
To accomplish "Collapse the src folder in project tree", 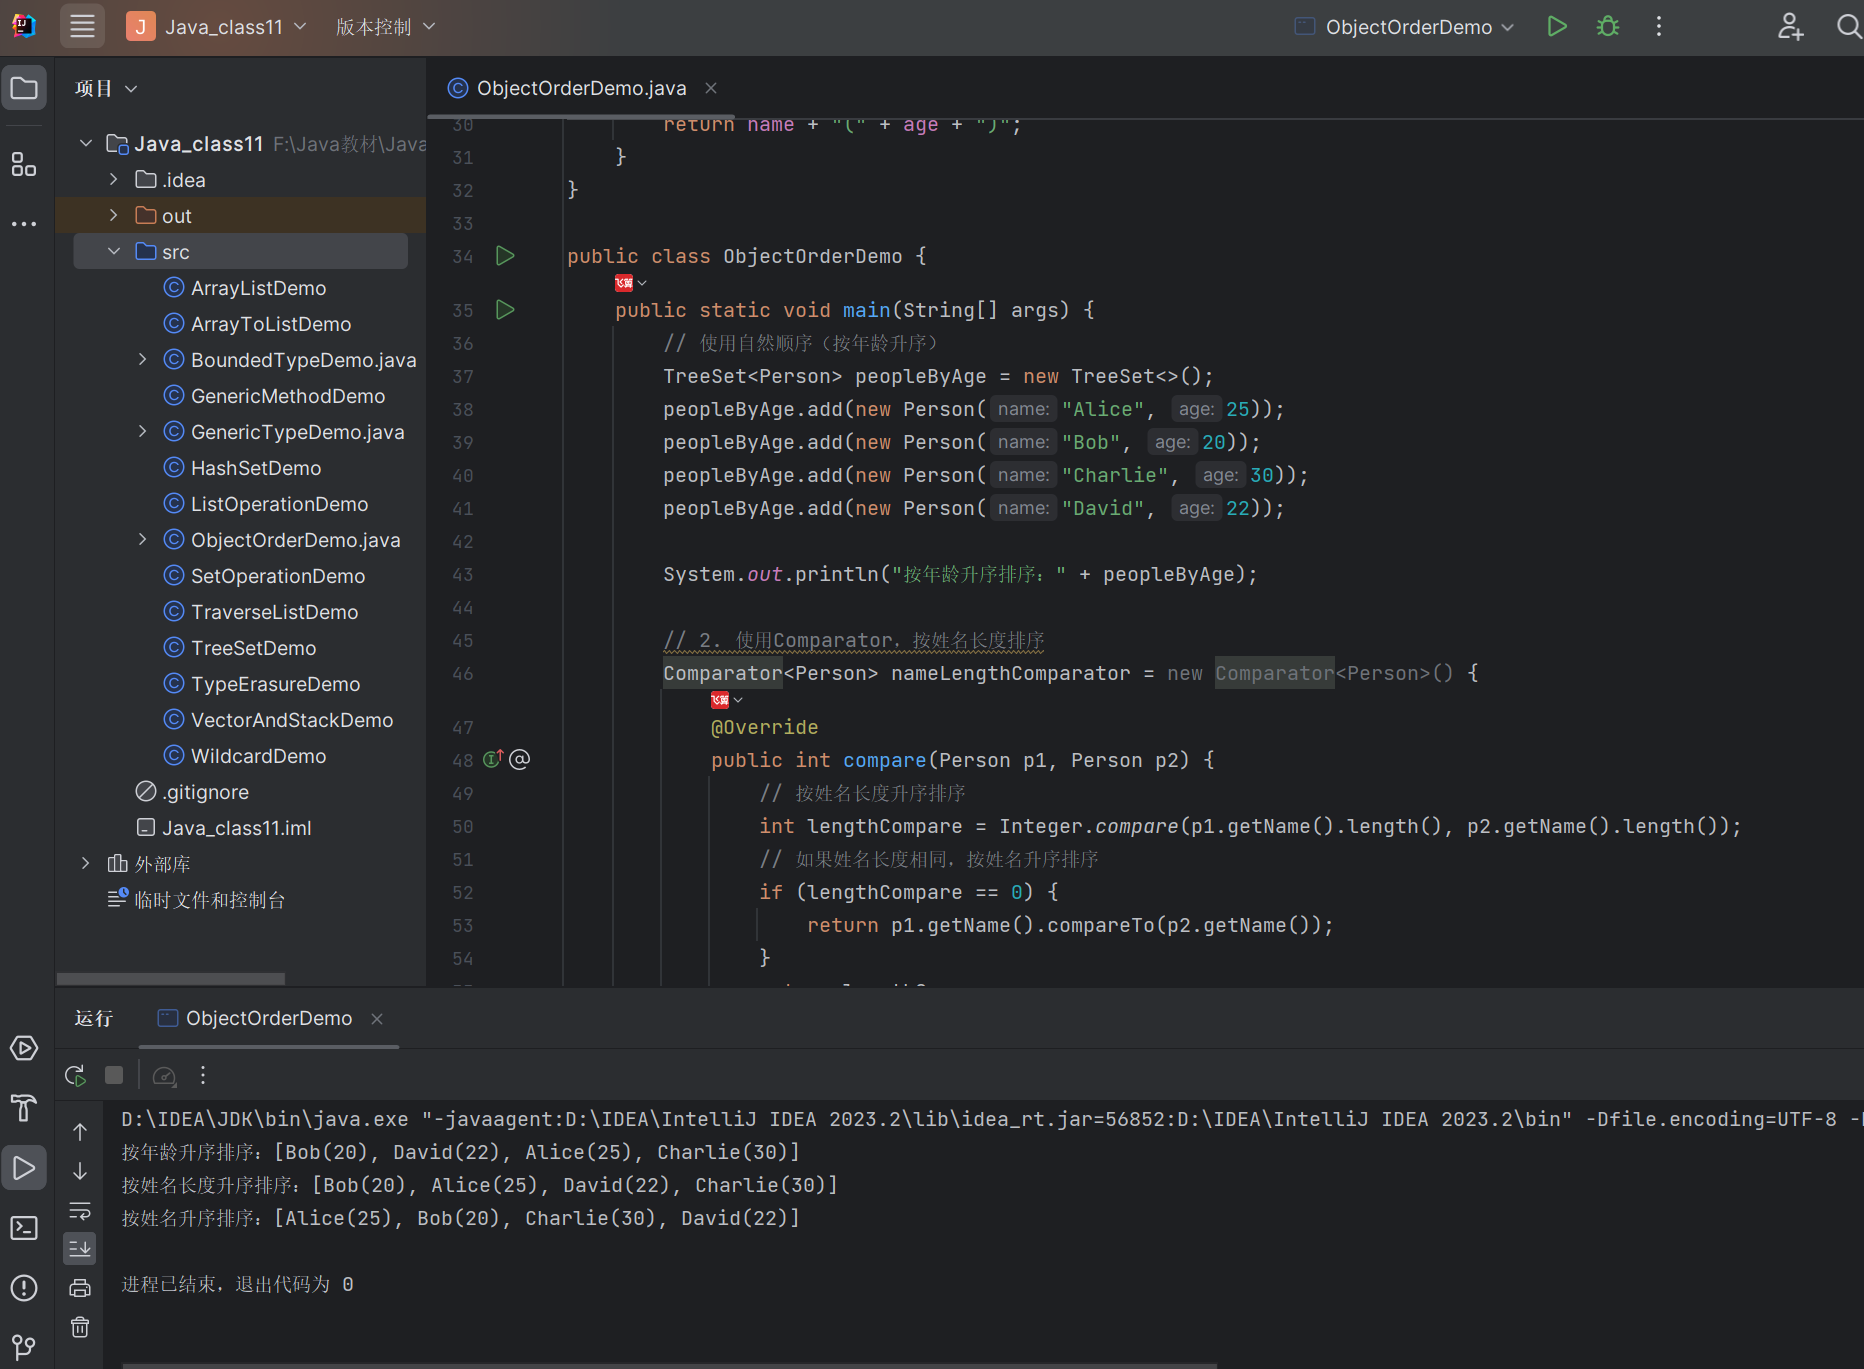I will 114,252.
